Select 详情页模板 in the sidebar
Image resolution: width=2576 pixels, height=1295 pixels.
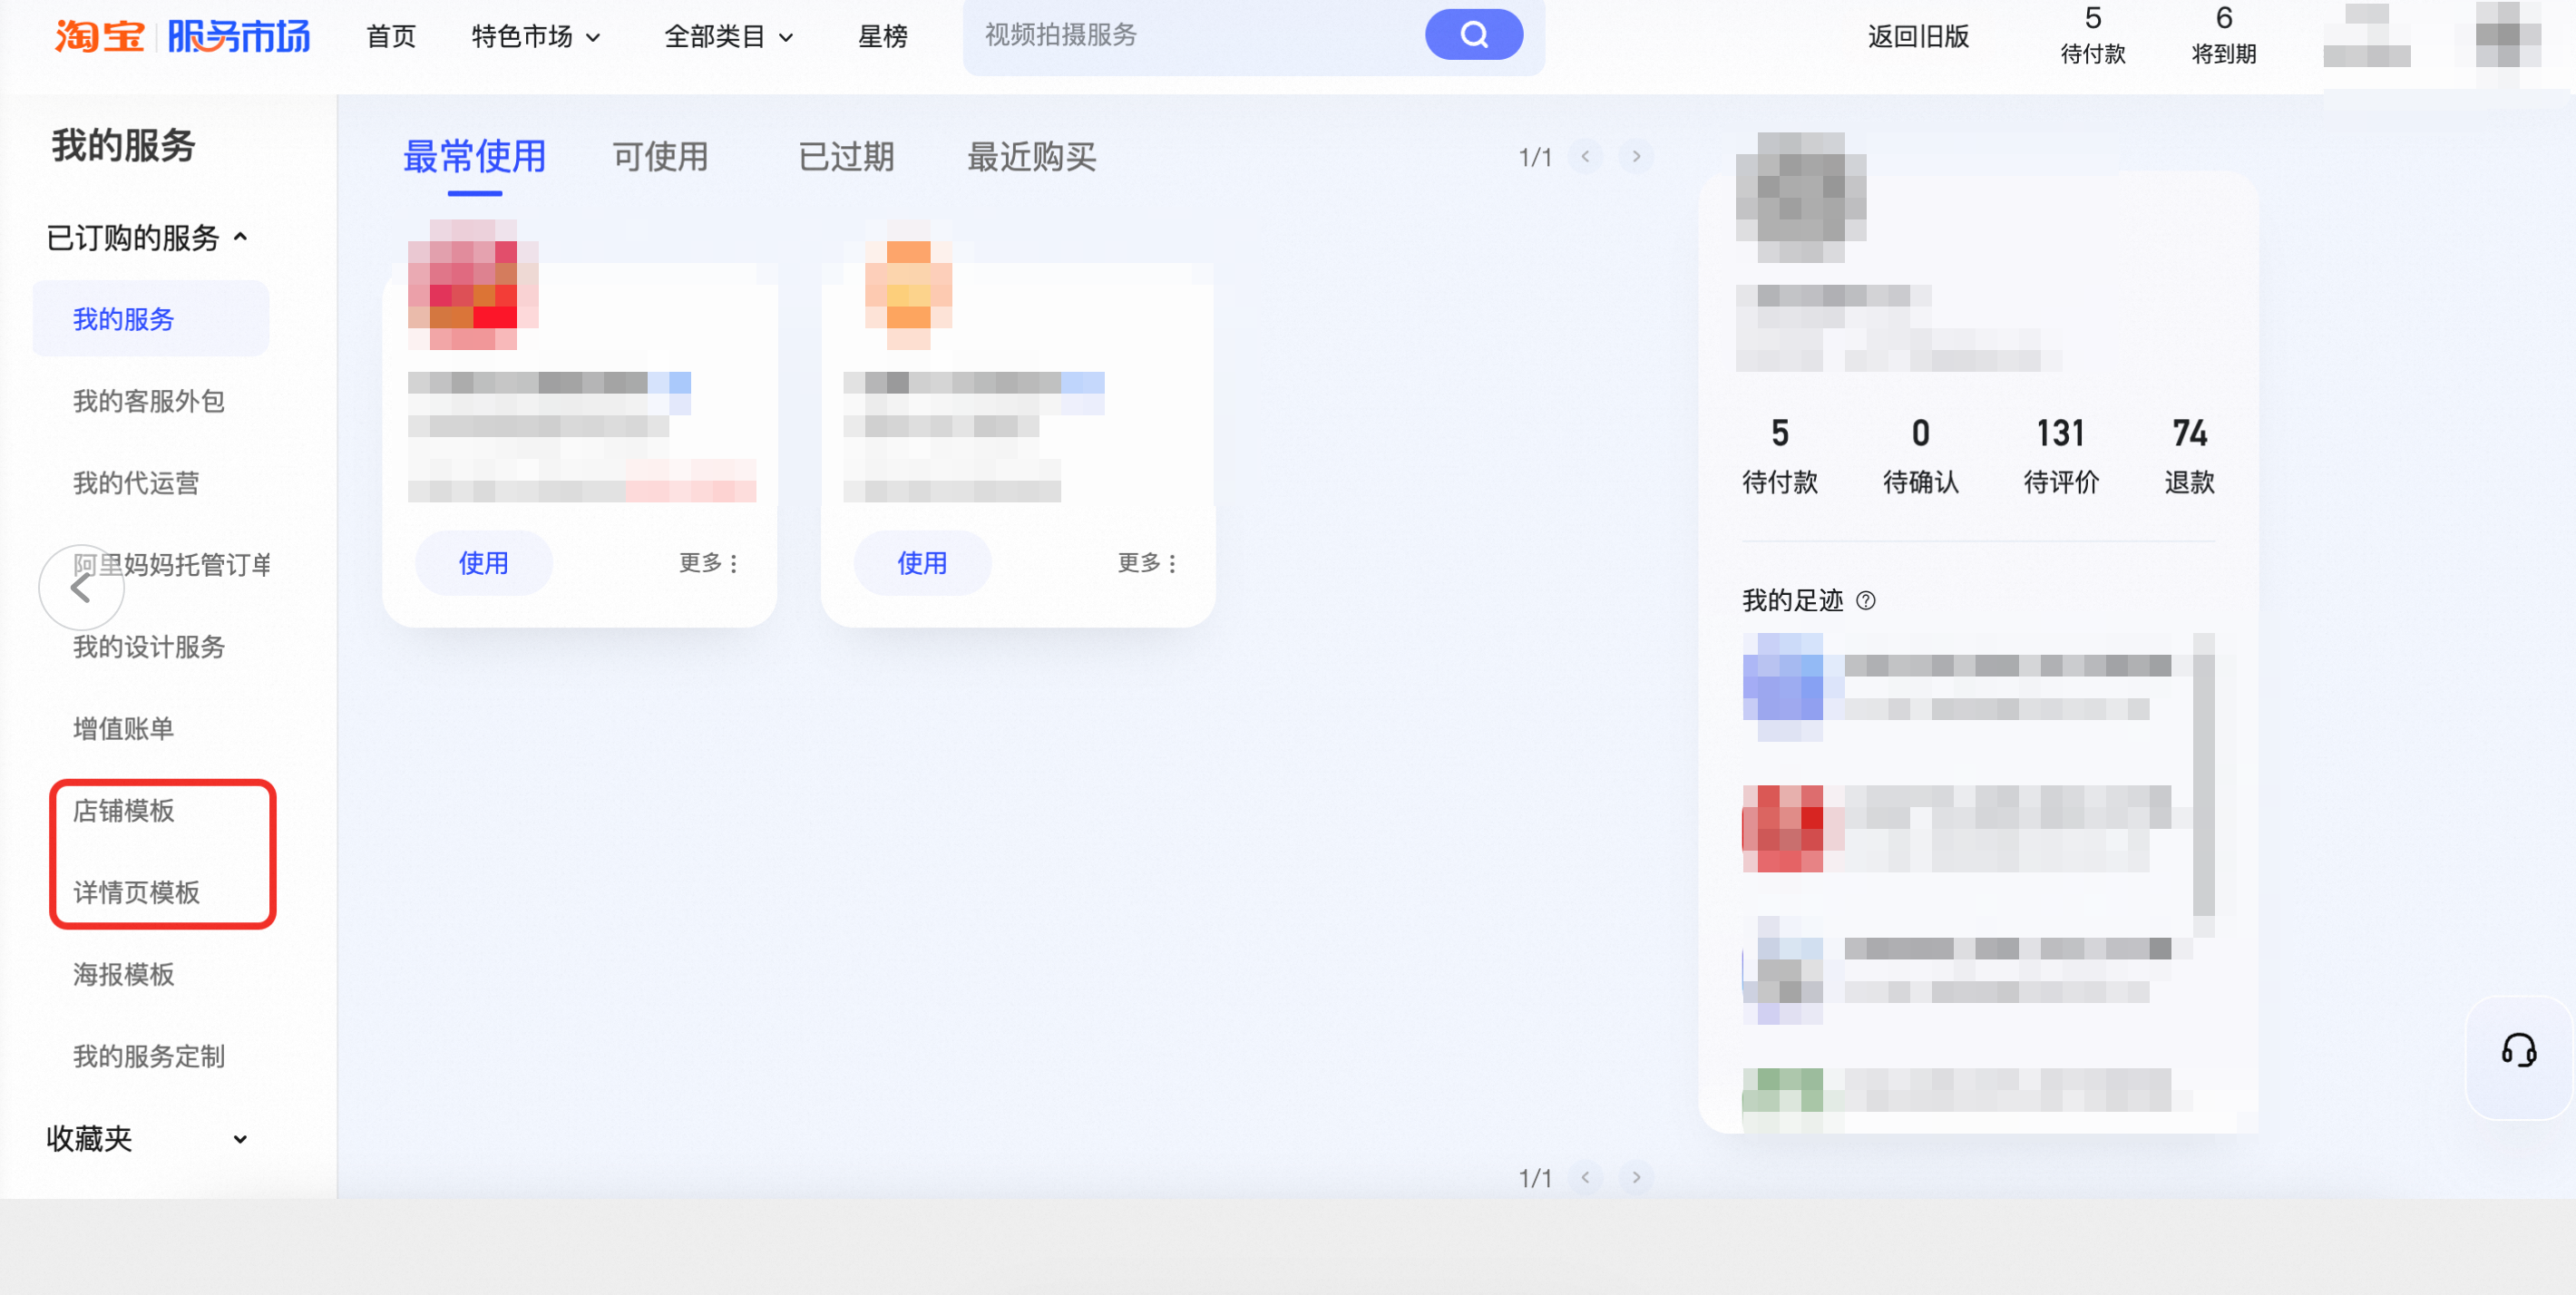[136, 892]
